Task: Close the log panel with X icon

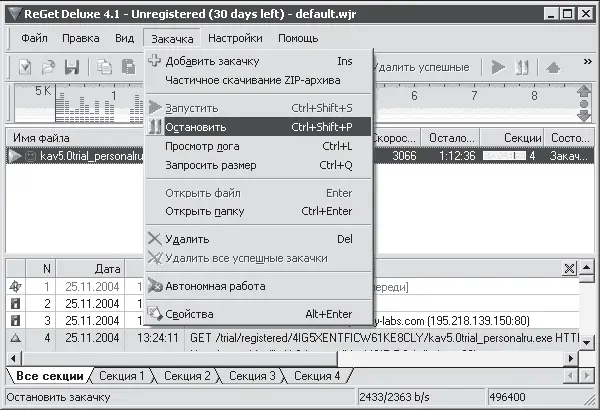Action: point(569,268)
